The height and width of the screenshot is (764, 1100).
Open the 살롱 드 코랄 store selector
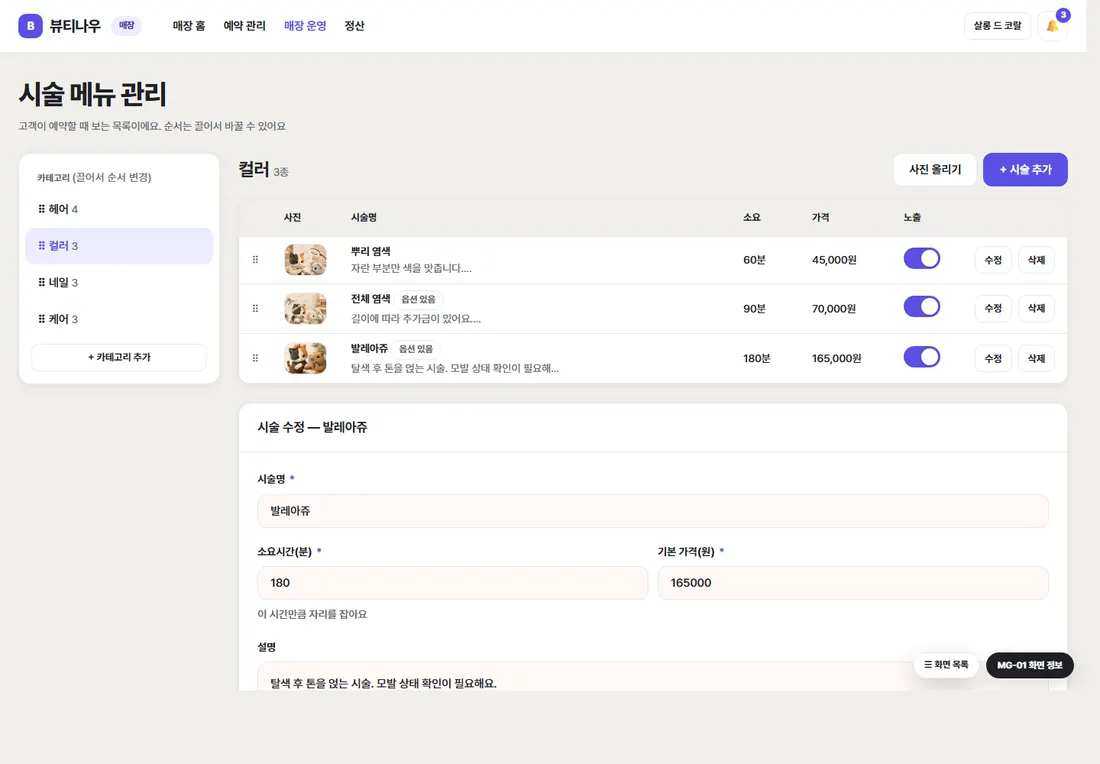click(x=997, y=26)
